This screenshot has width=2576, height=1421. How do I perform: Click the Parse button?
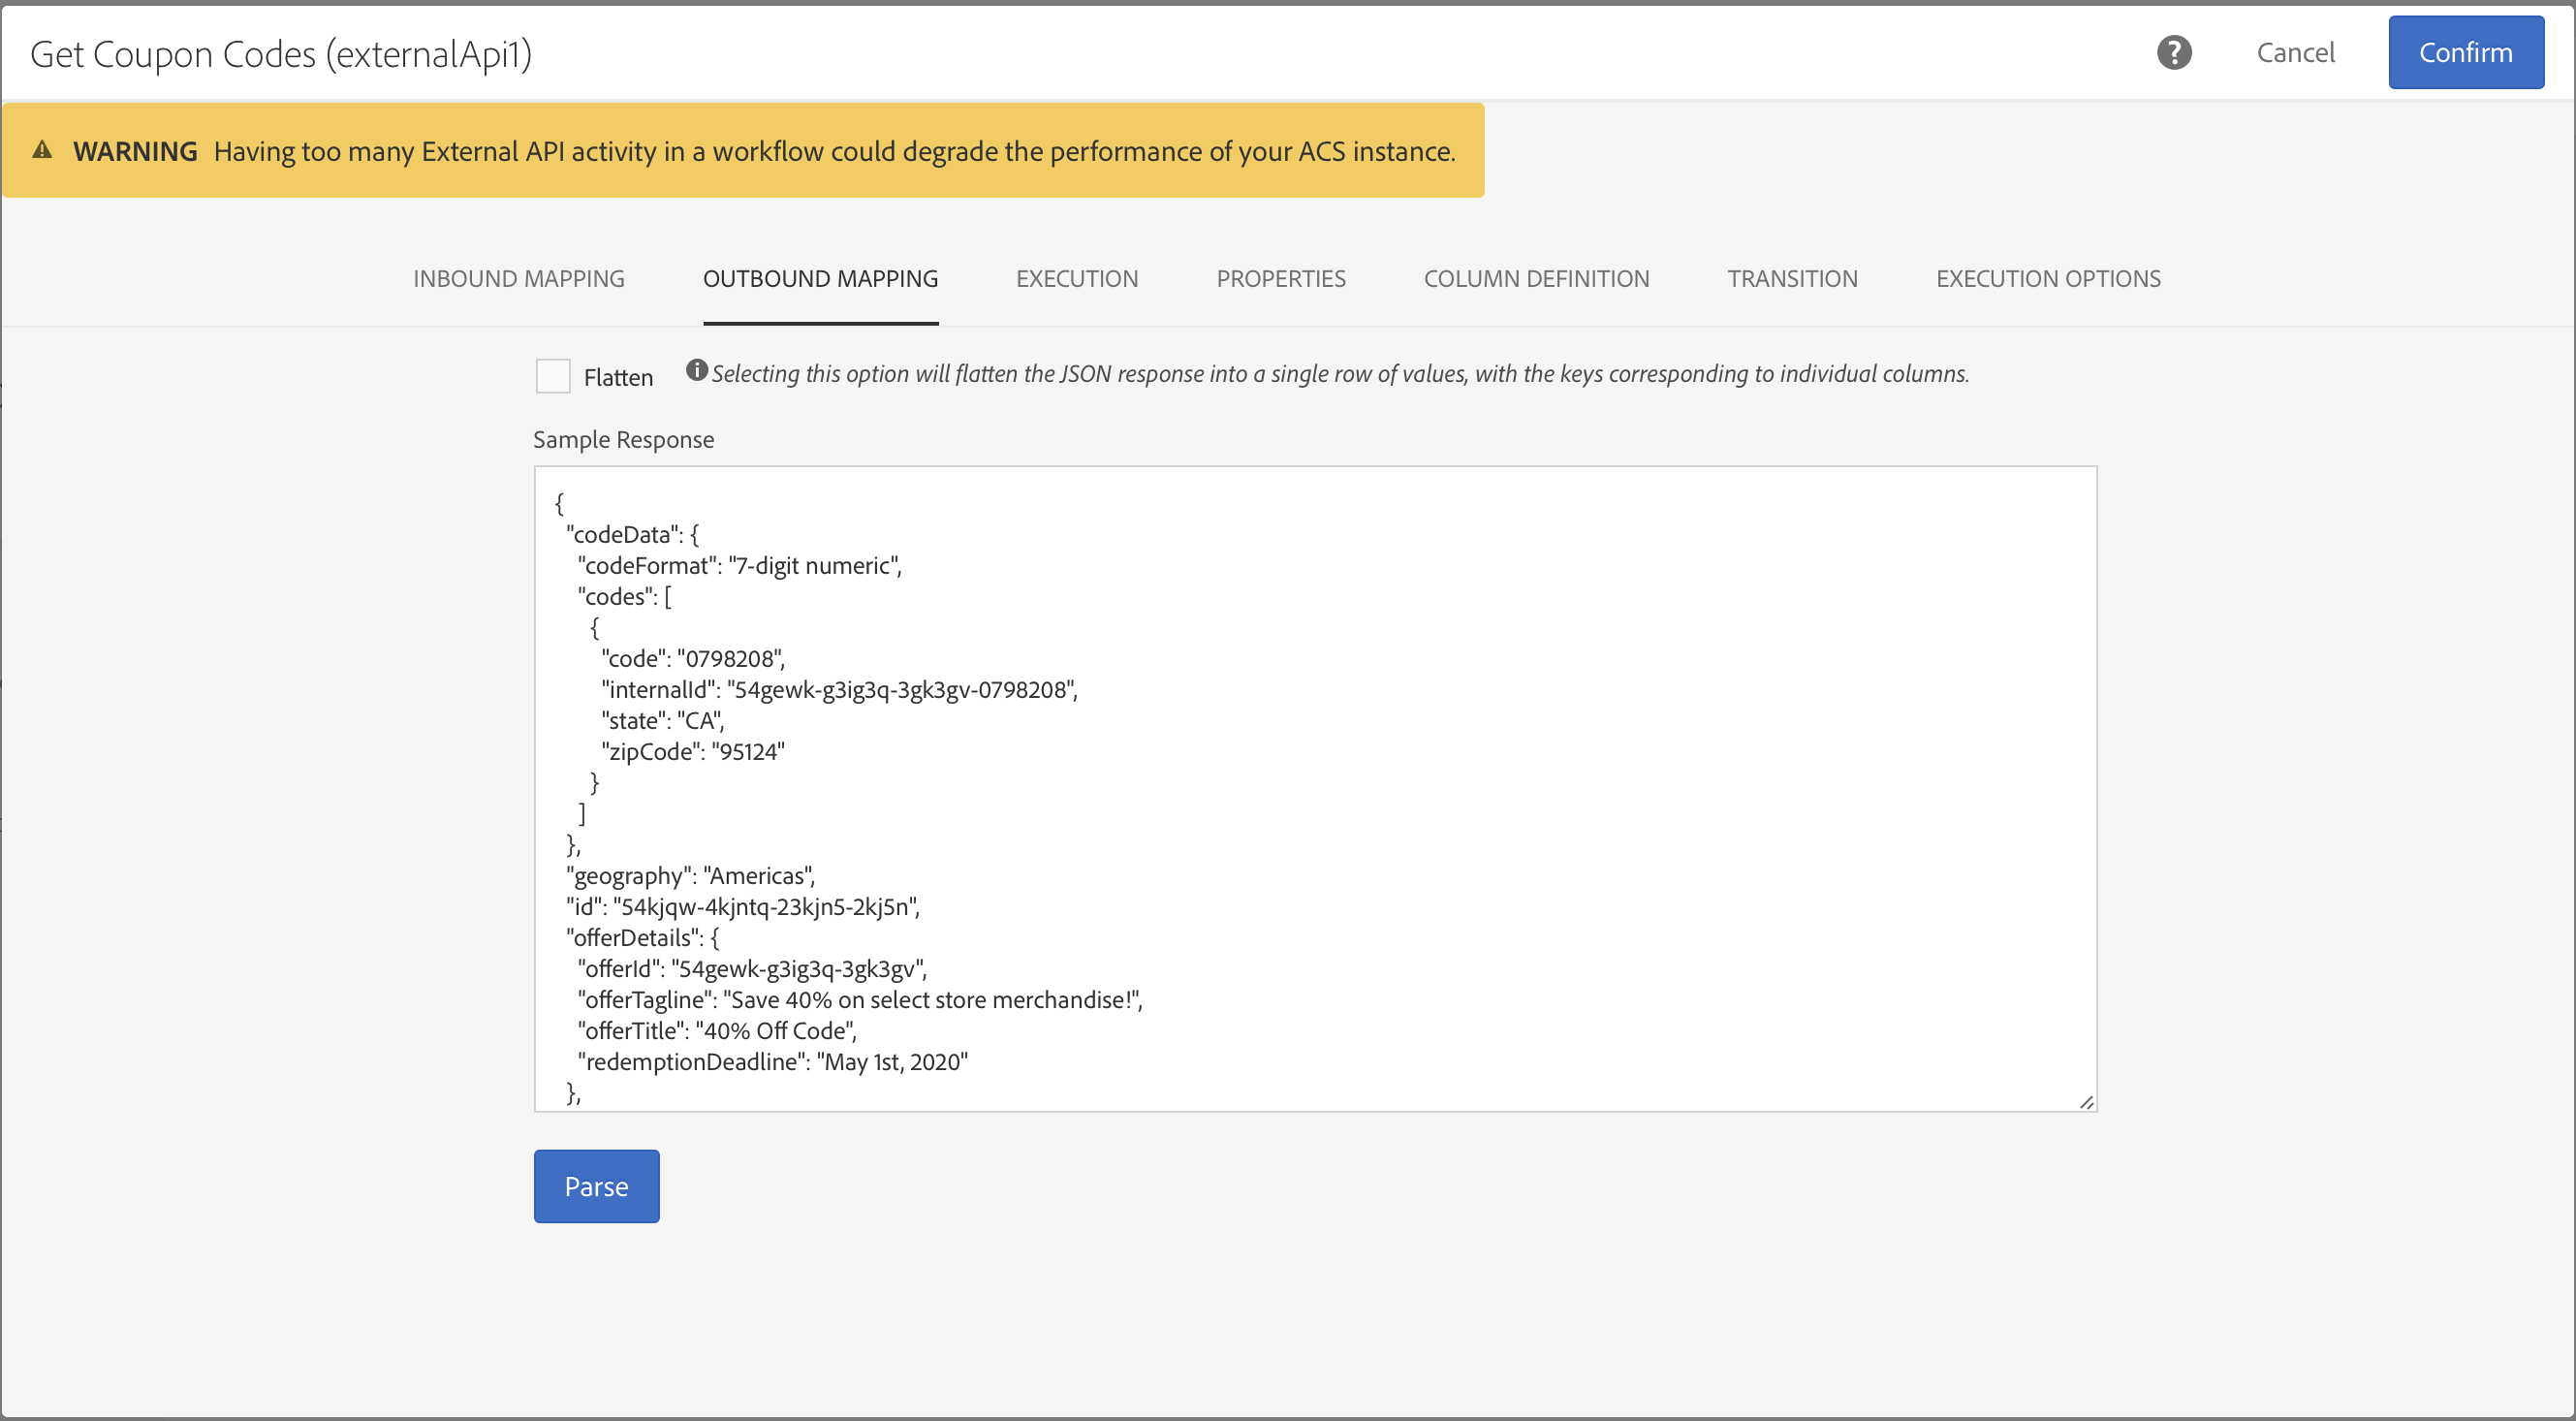(x=596, y=1186)
